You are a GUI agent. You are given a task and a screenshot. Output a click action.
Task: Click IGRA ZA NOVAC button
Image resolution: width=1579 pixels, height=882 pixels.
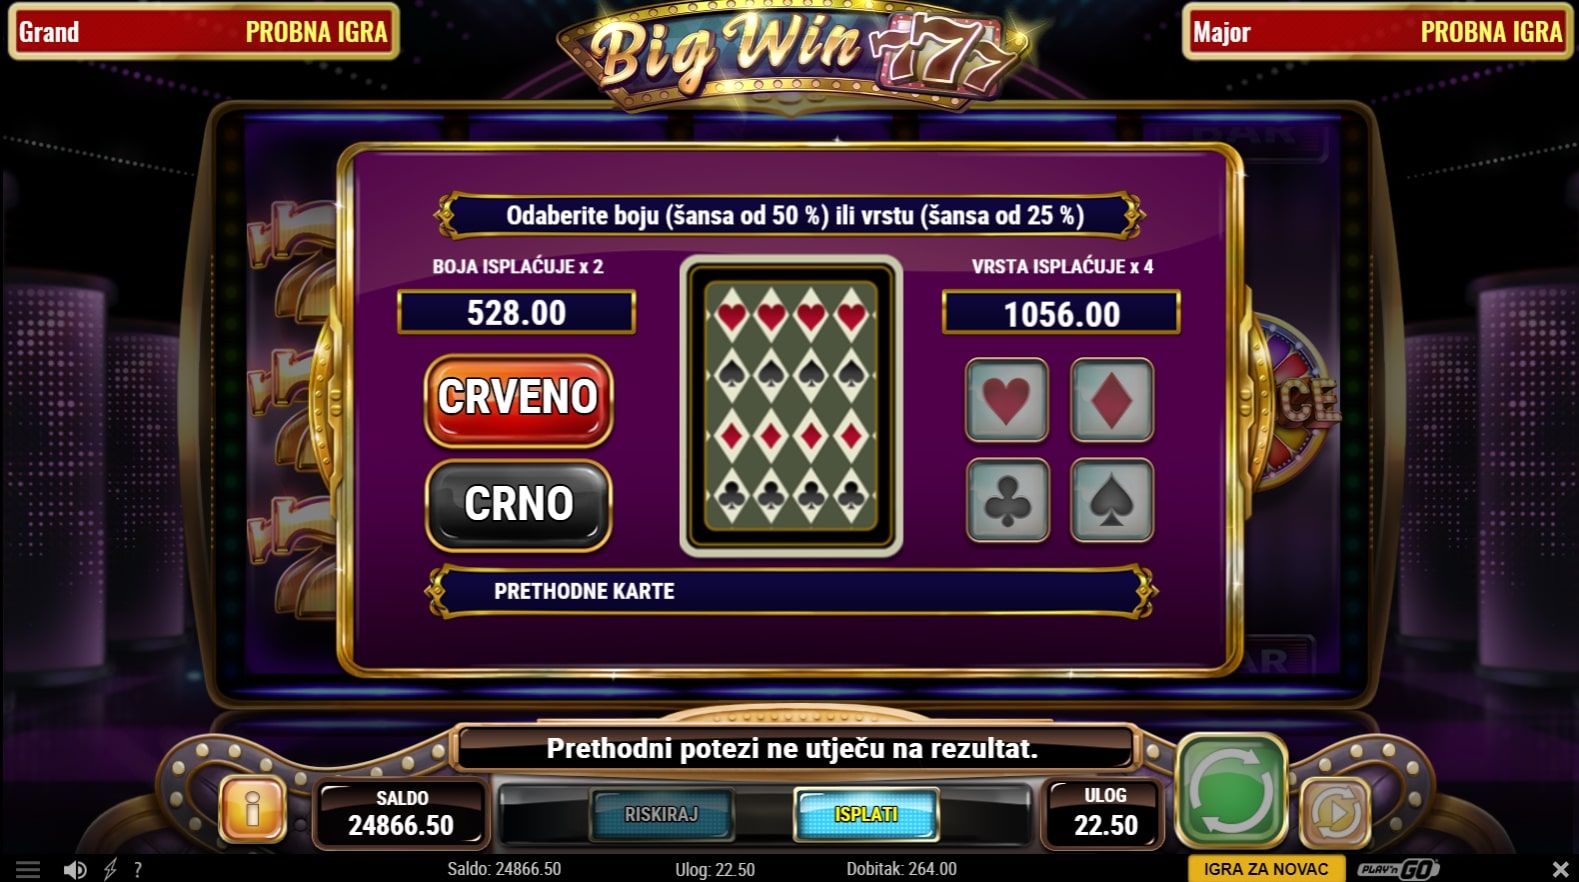coord(1266,869)
